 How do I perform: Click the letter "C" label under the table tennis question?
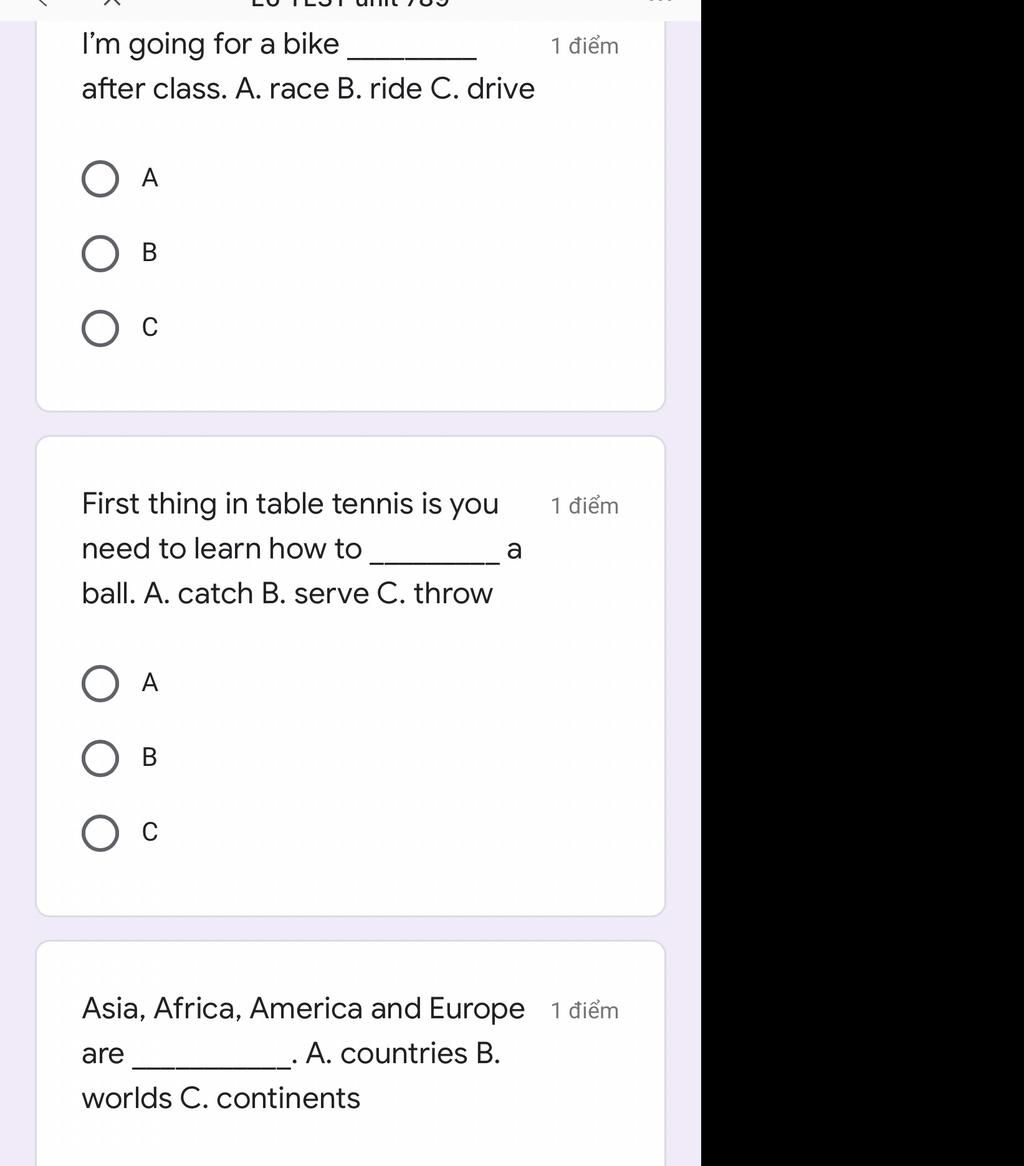[150, 833]
